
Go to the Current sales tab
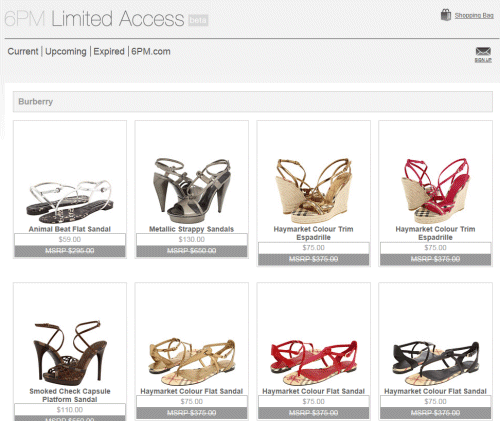(x=23, y=51)
